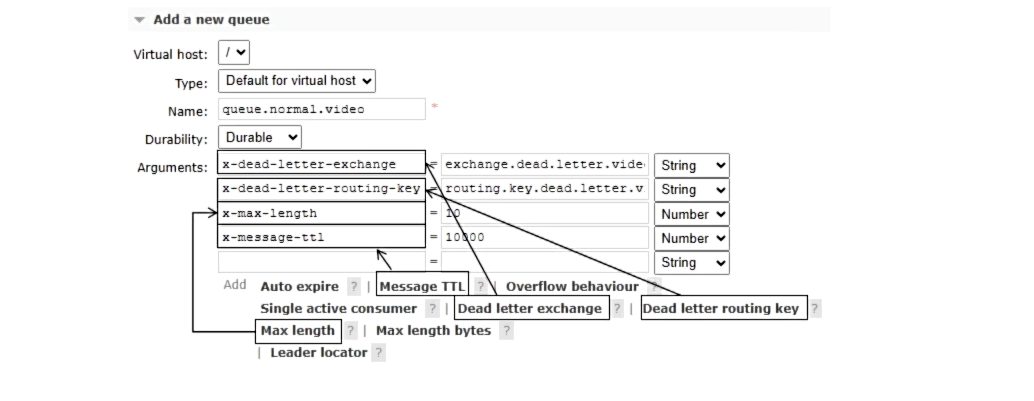Viewport: 1034px width, 401px height.
Task: Open the help icon beside Max length
Action: pyautogui.click(x=351, y=330)
